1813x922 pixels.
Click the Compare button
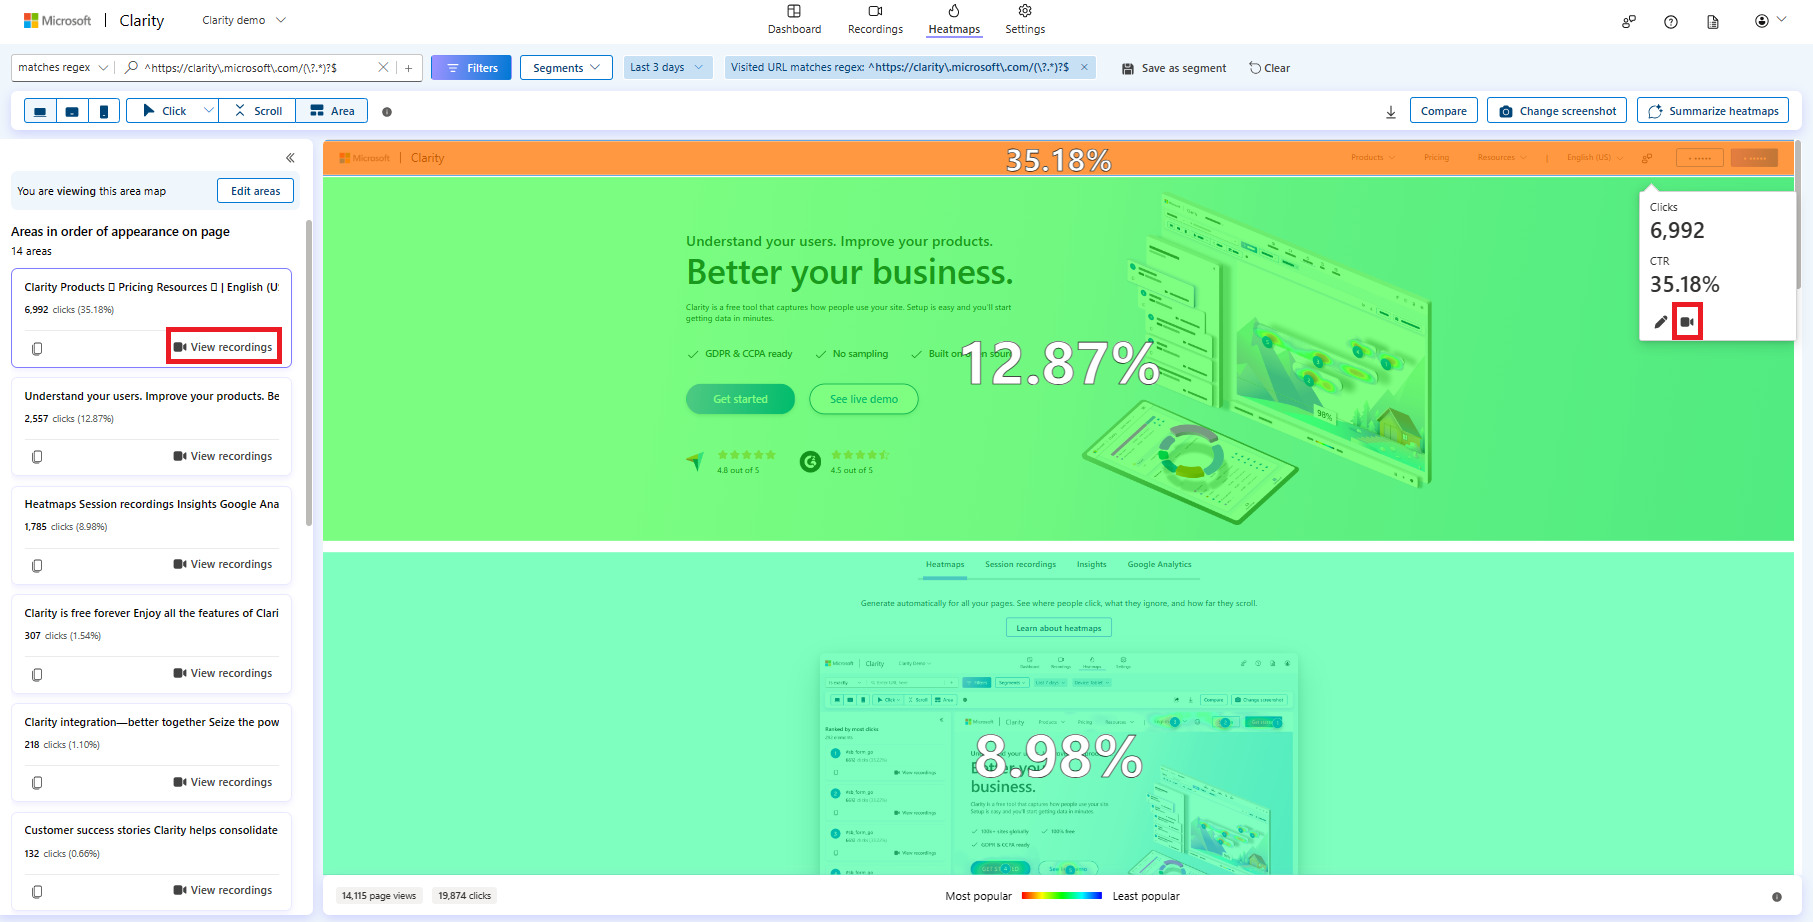tap(1444, 111)
